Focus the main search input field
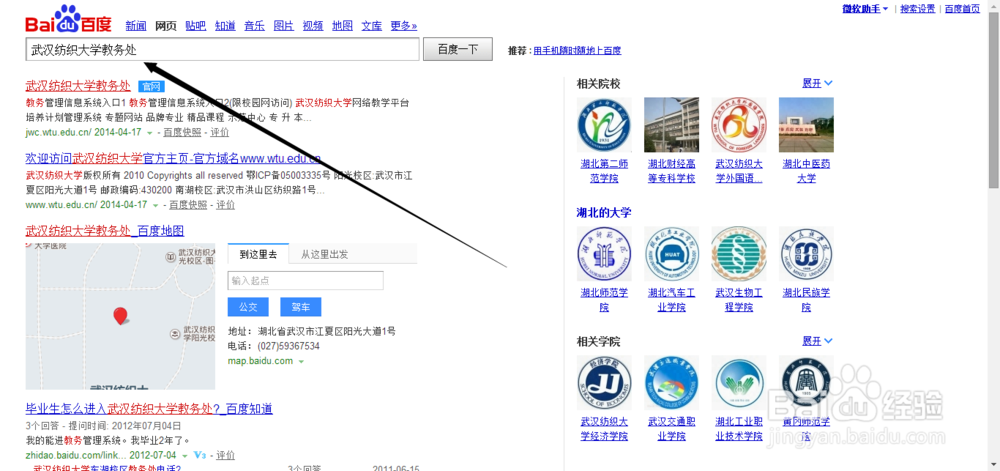This screenshot has height=471, width=1000. (223, 50)
